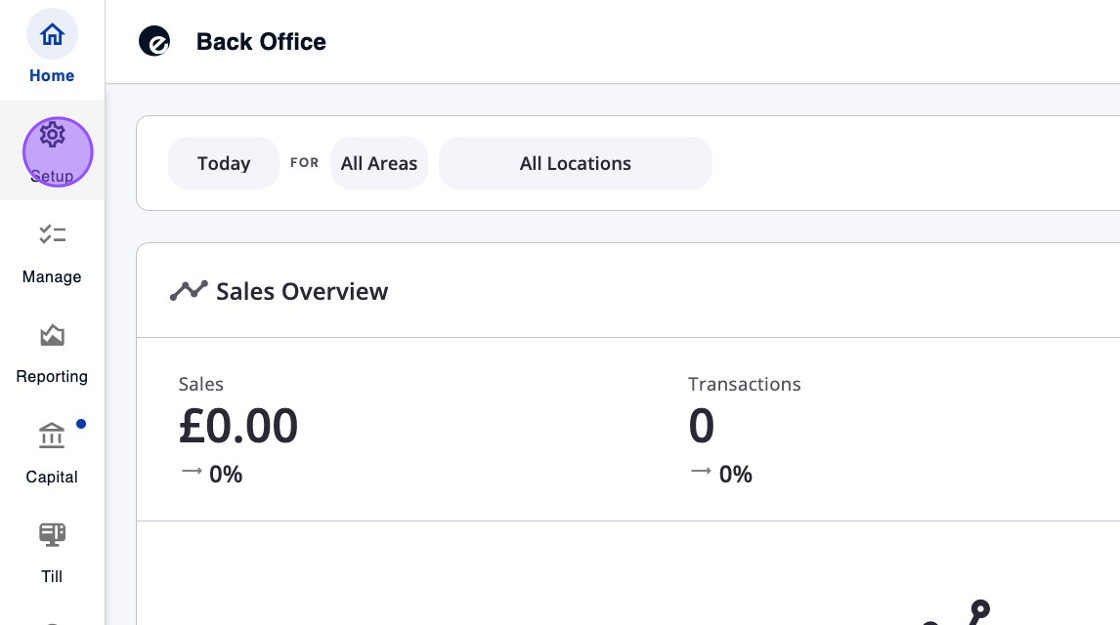Viewport: 1120px width, 625px height.
Task: Click the £0.00 sales figure
Action: coord(238,426)
